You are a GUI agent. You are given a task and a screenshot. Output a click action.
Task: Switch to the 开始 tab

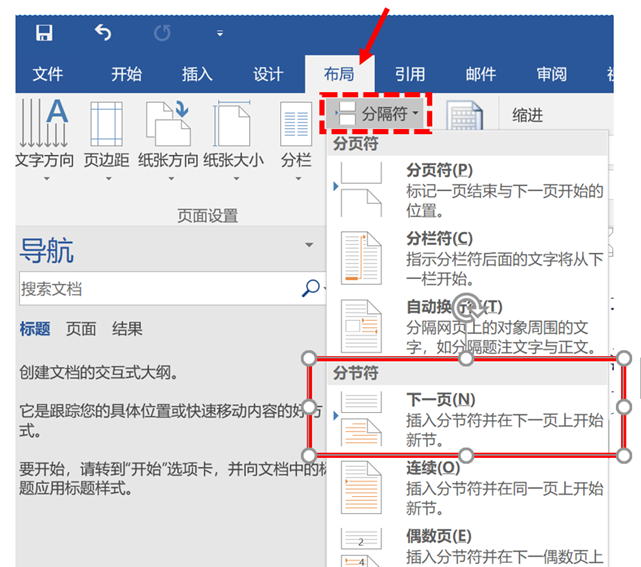(x=126, y=74)
